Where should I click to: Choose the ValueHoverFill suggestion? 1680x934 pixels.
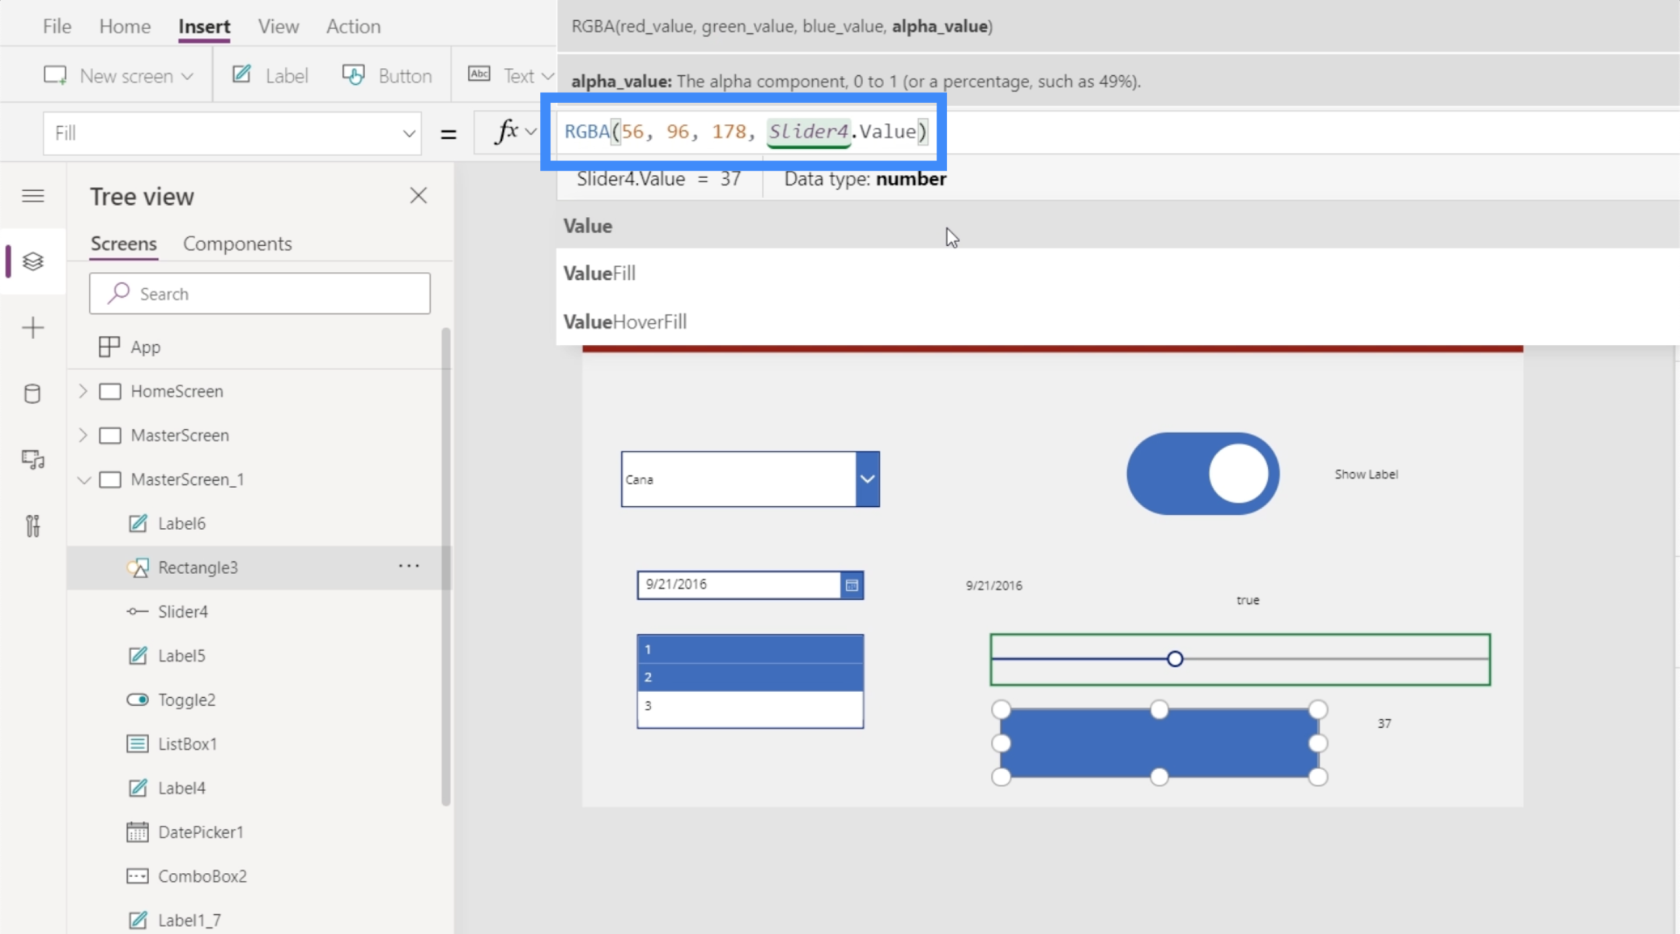pos(1117,322)
